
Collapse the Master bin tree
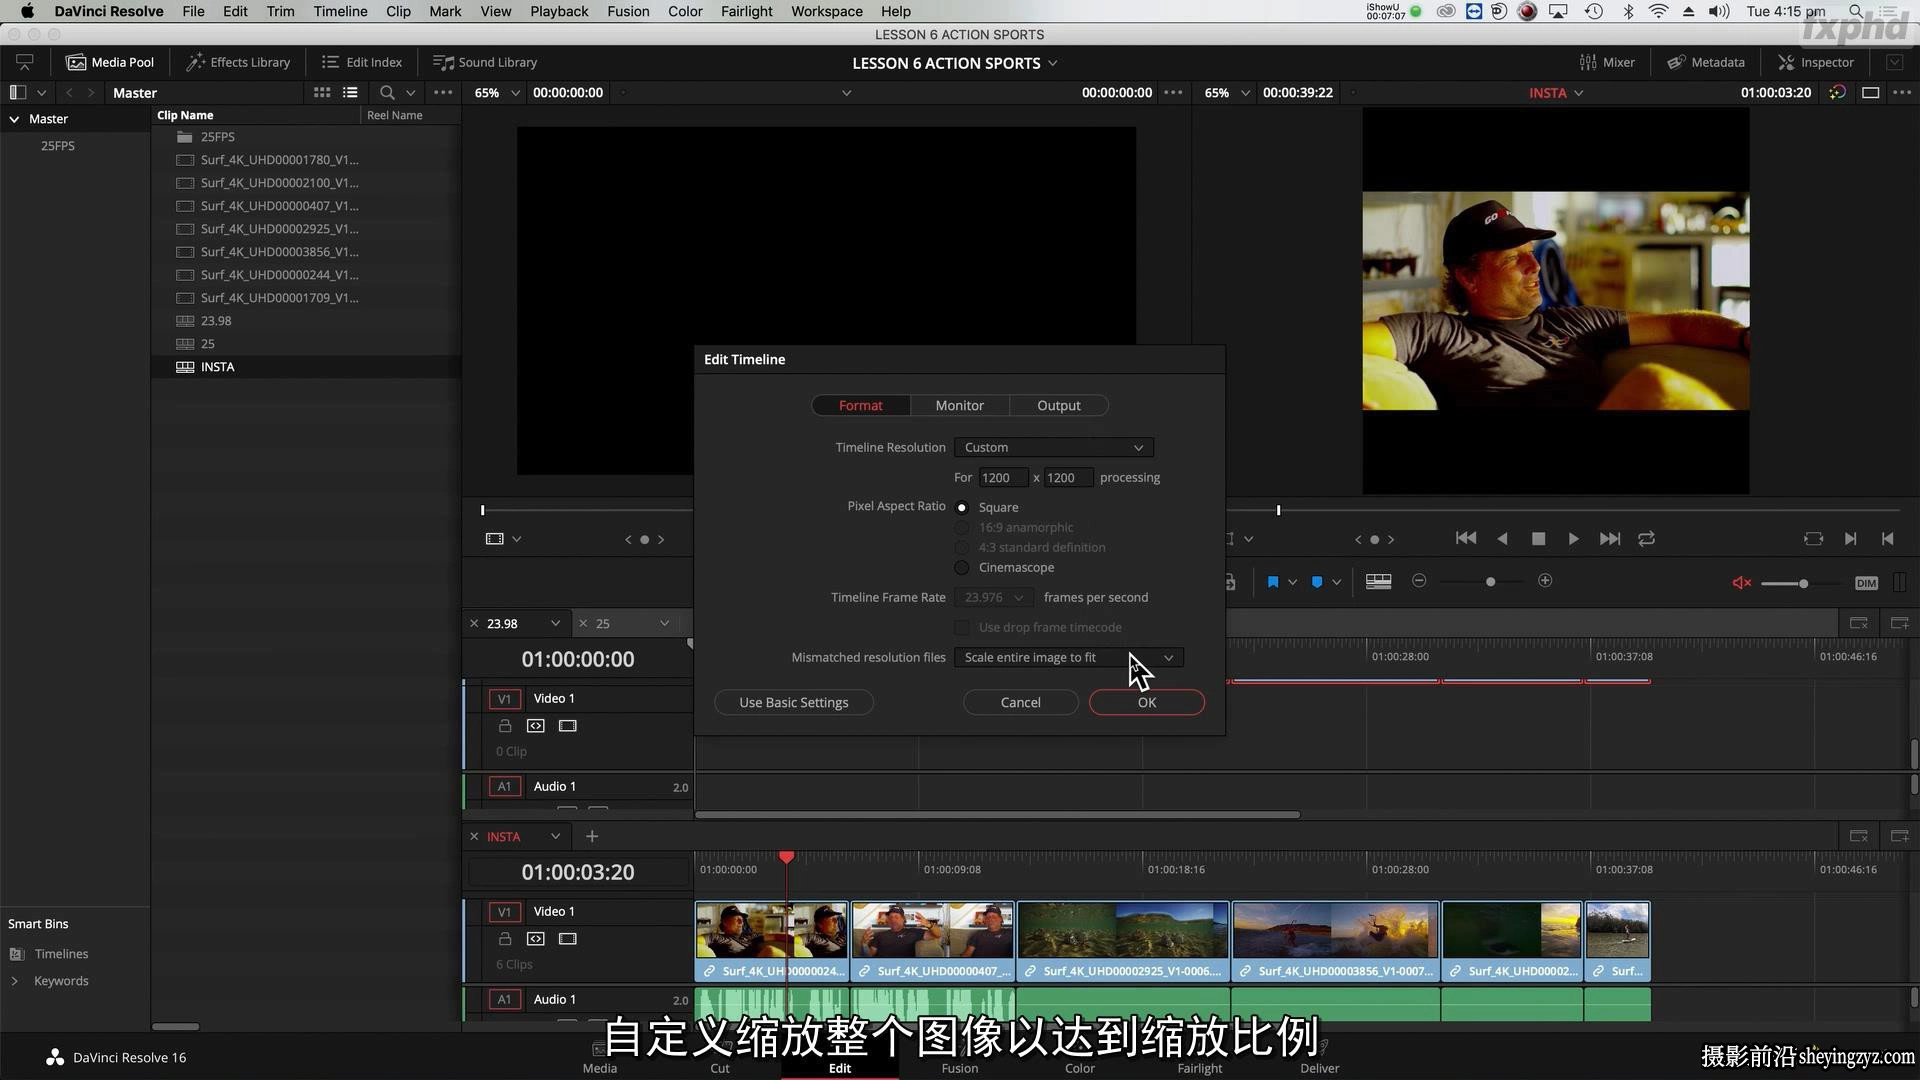point(14,119)
